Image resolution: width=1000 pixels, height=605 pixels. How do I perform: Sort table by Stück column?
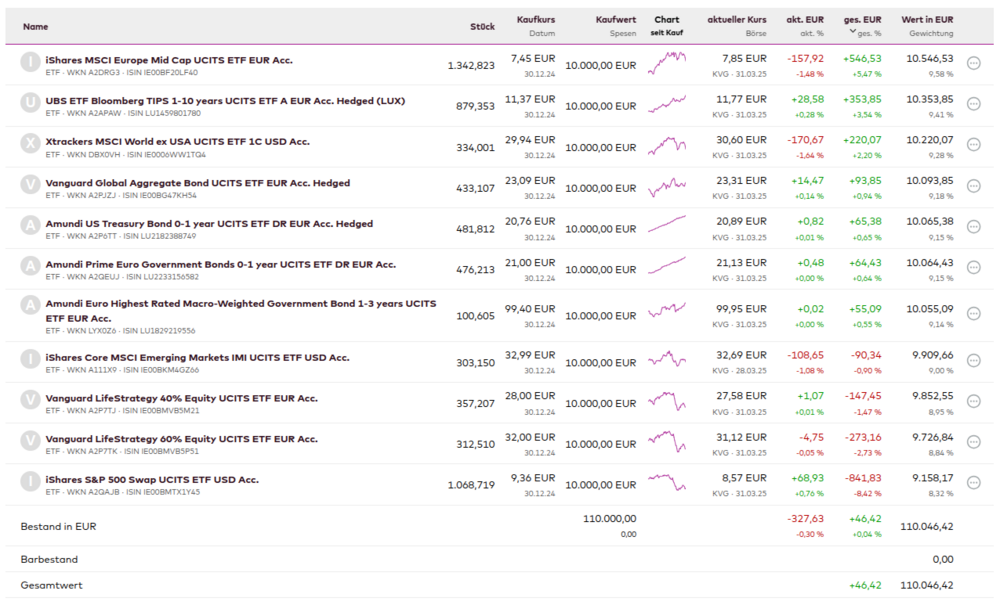pos(482,26)
